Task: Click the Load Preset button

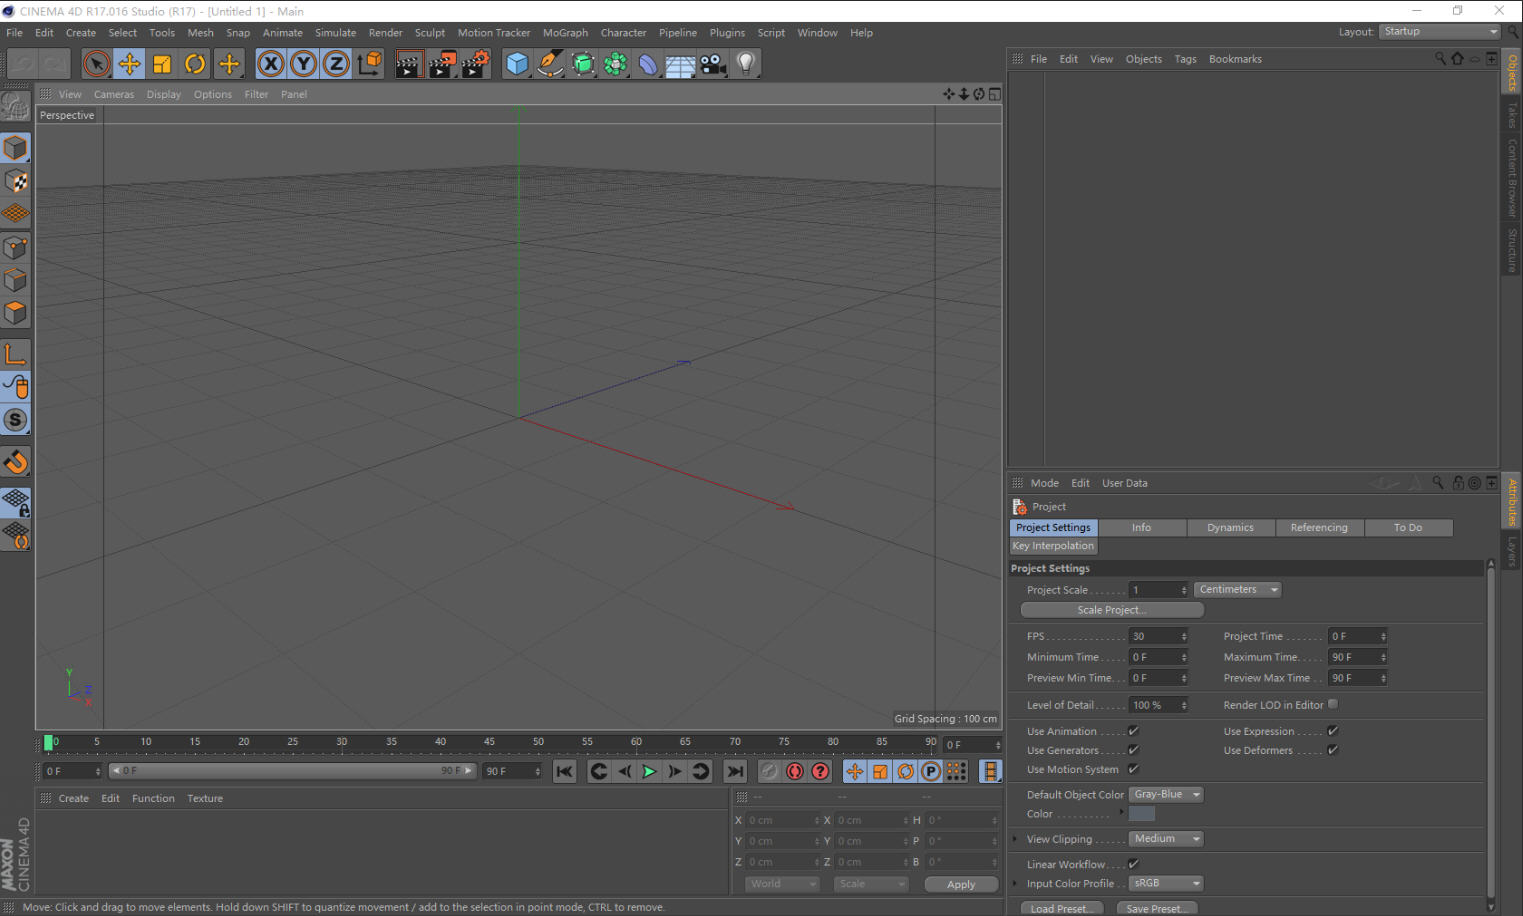Action: [x=1062, y=909]
